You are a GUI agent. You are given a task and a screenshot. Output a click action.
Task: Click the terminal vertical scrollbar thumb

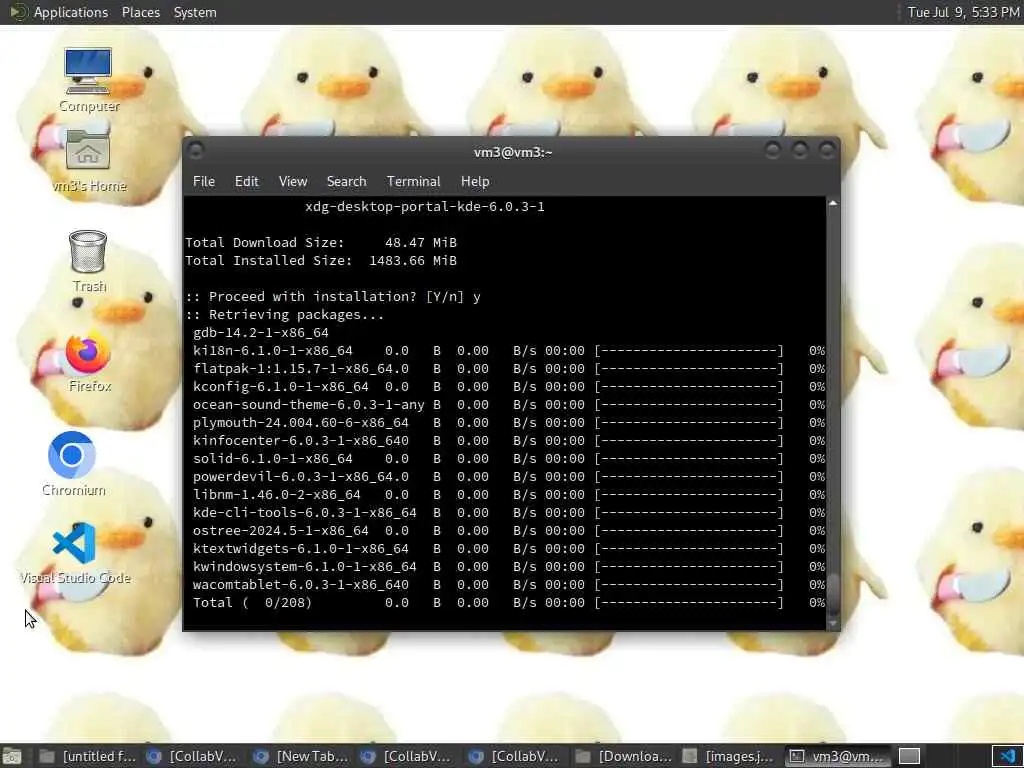coord(833,593)
